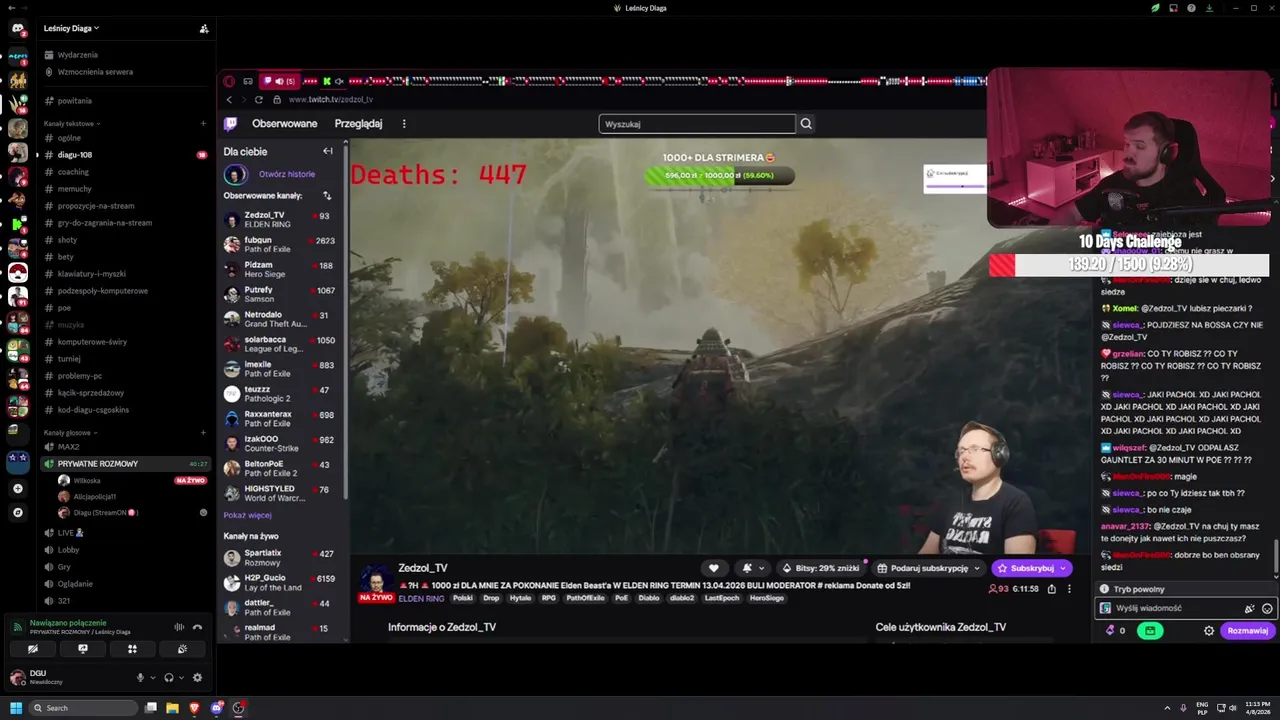Go back in the browser
1280x720 pixels.
tap(229, 99)
